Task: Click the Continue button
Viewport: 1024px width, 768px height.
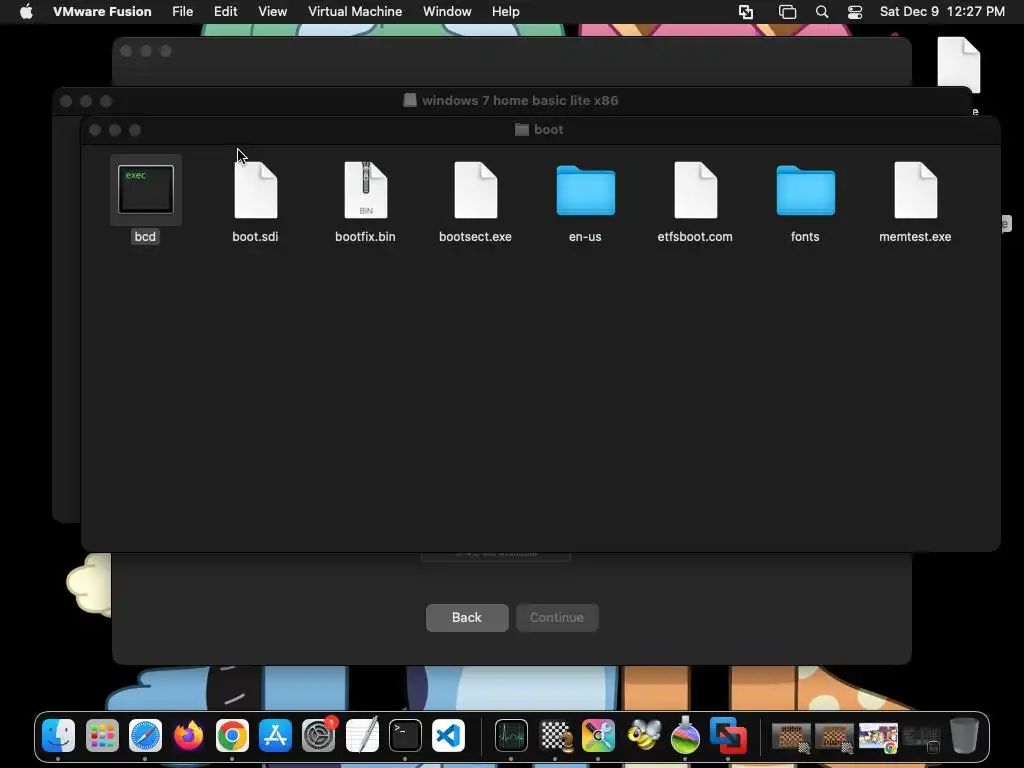Action: pos(557,617)
